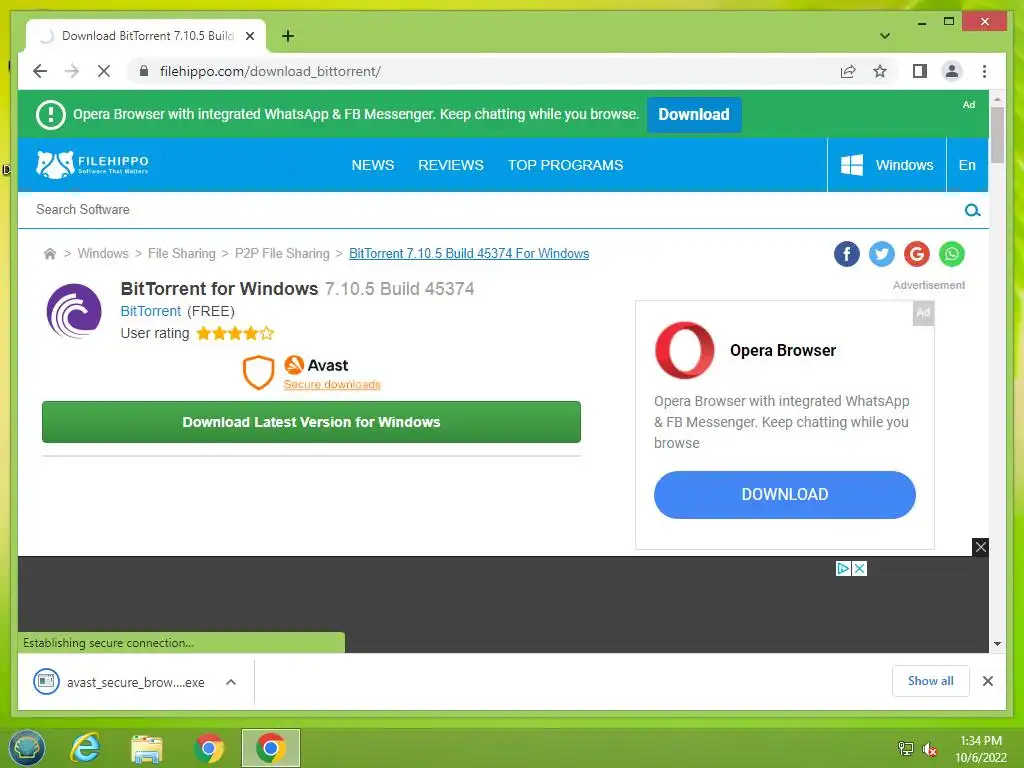1024x768 pixels.
Task: Click DOWNLOAD in the Opera Browser ad
Action: point(784,494)
